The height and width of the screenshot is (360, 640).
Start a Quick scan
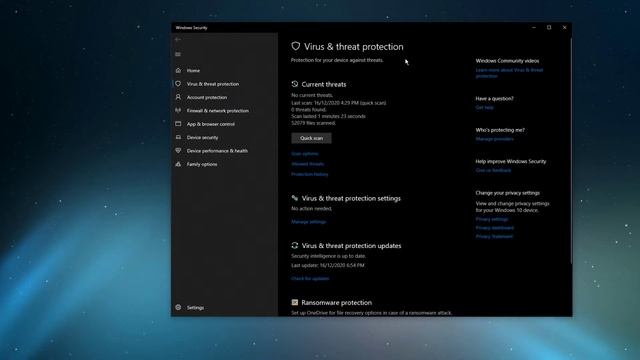[311, 138]
